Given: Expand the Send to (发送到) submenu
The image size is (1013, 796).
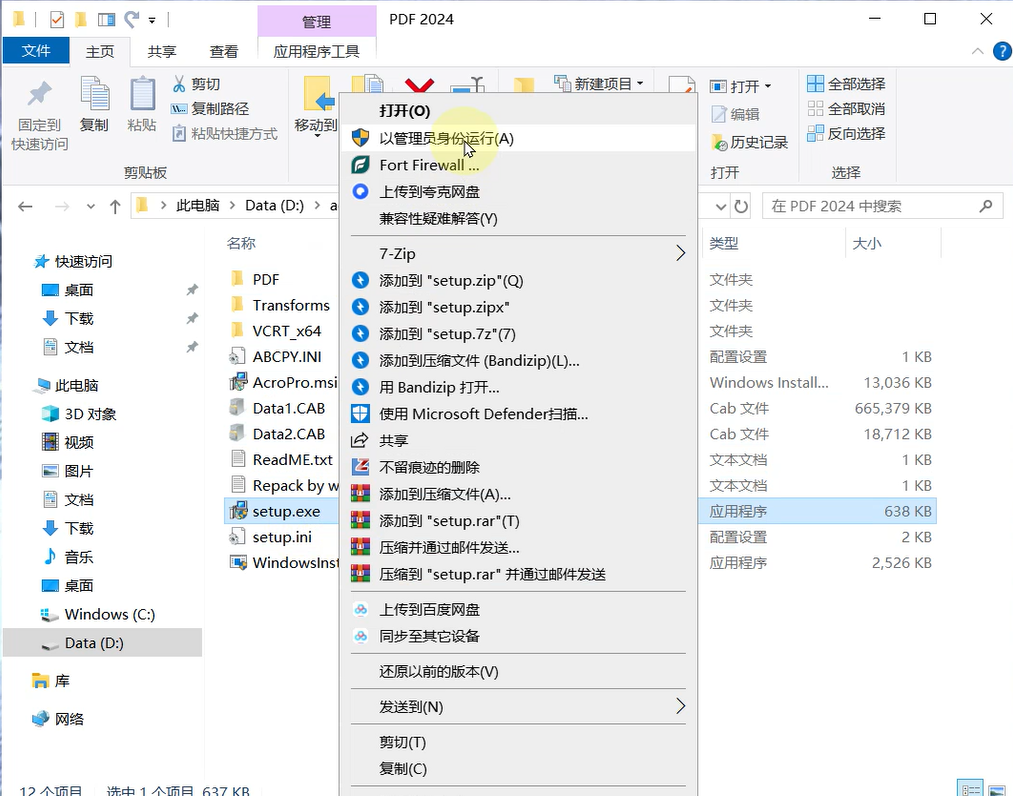Looking at the screenshot, I should [517, 706].
